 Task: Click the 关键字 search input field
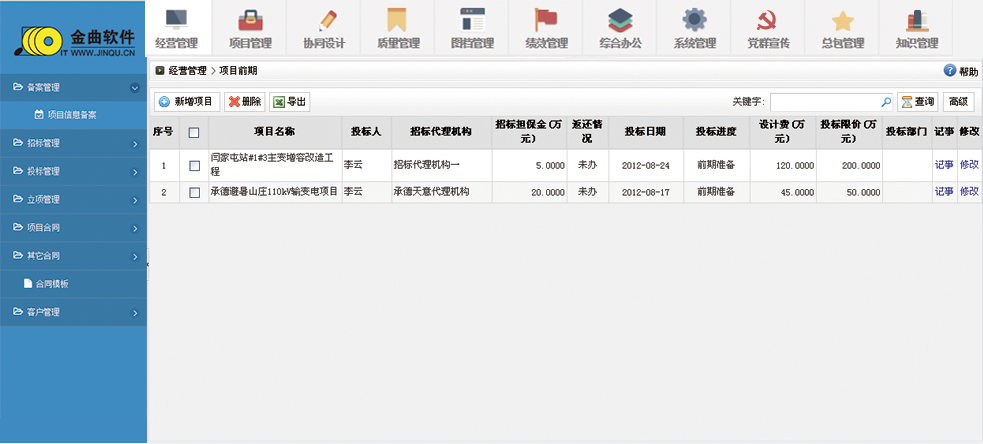tap(824, 102)
